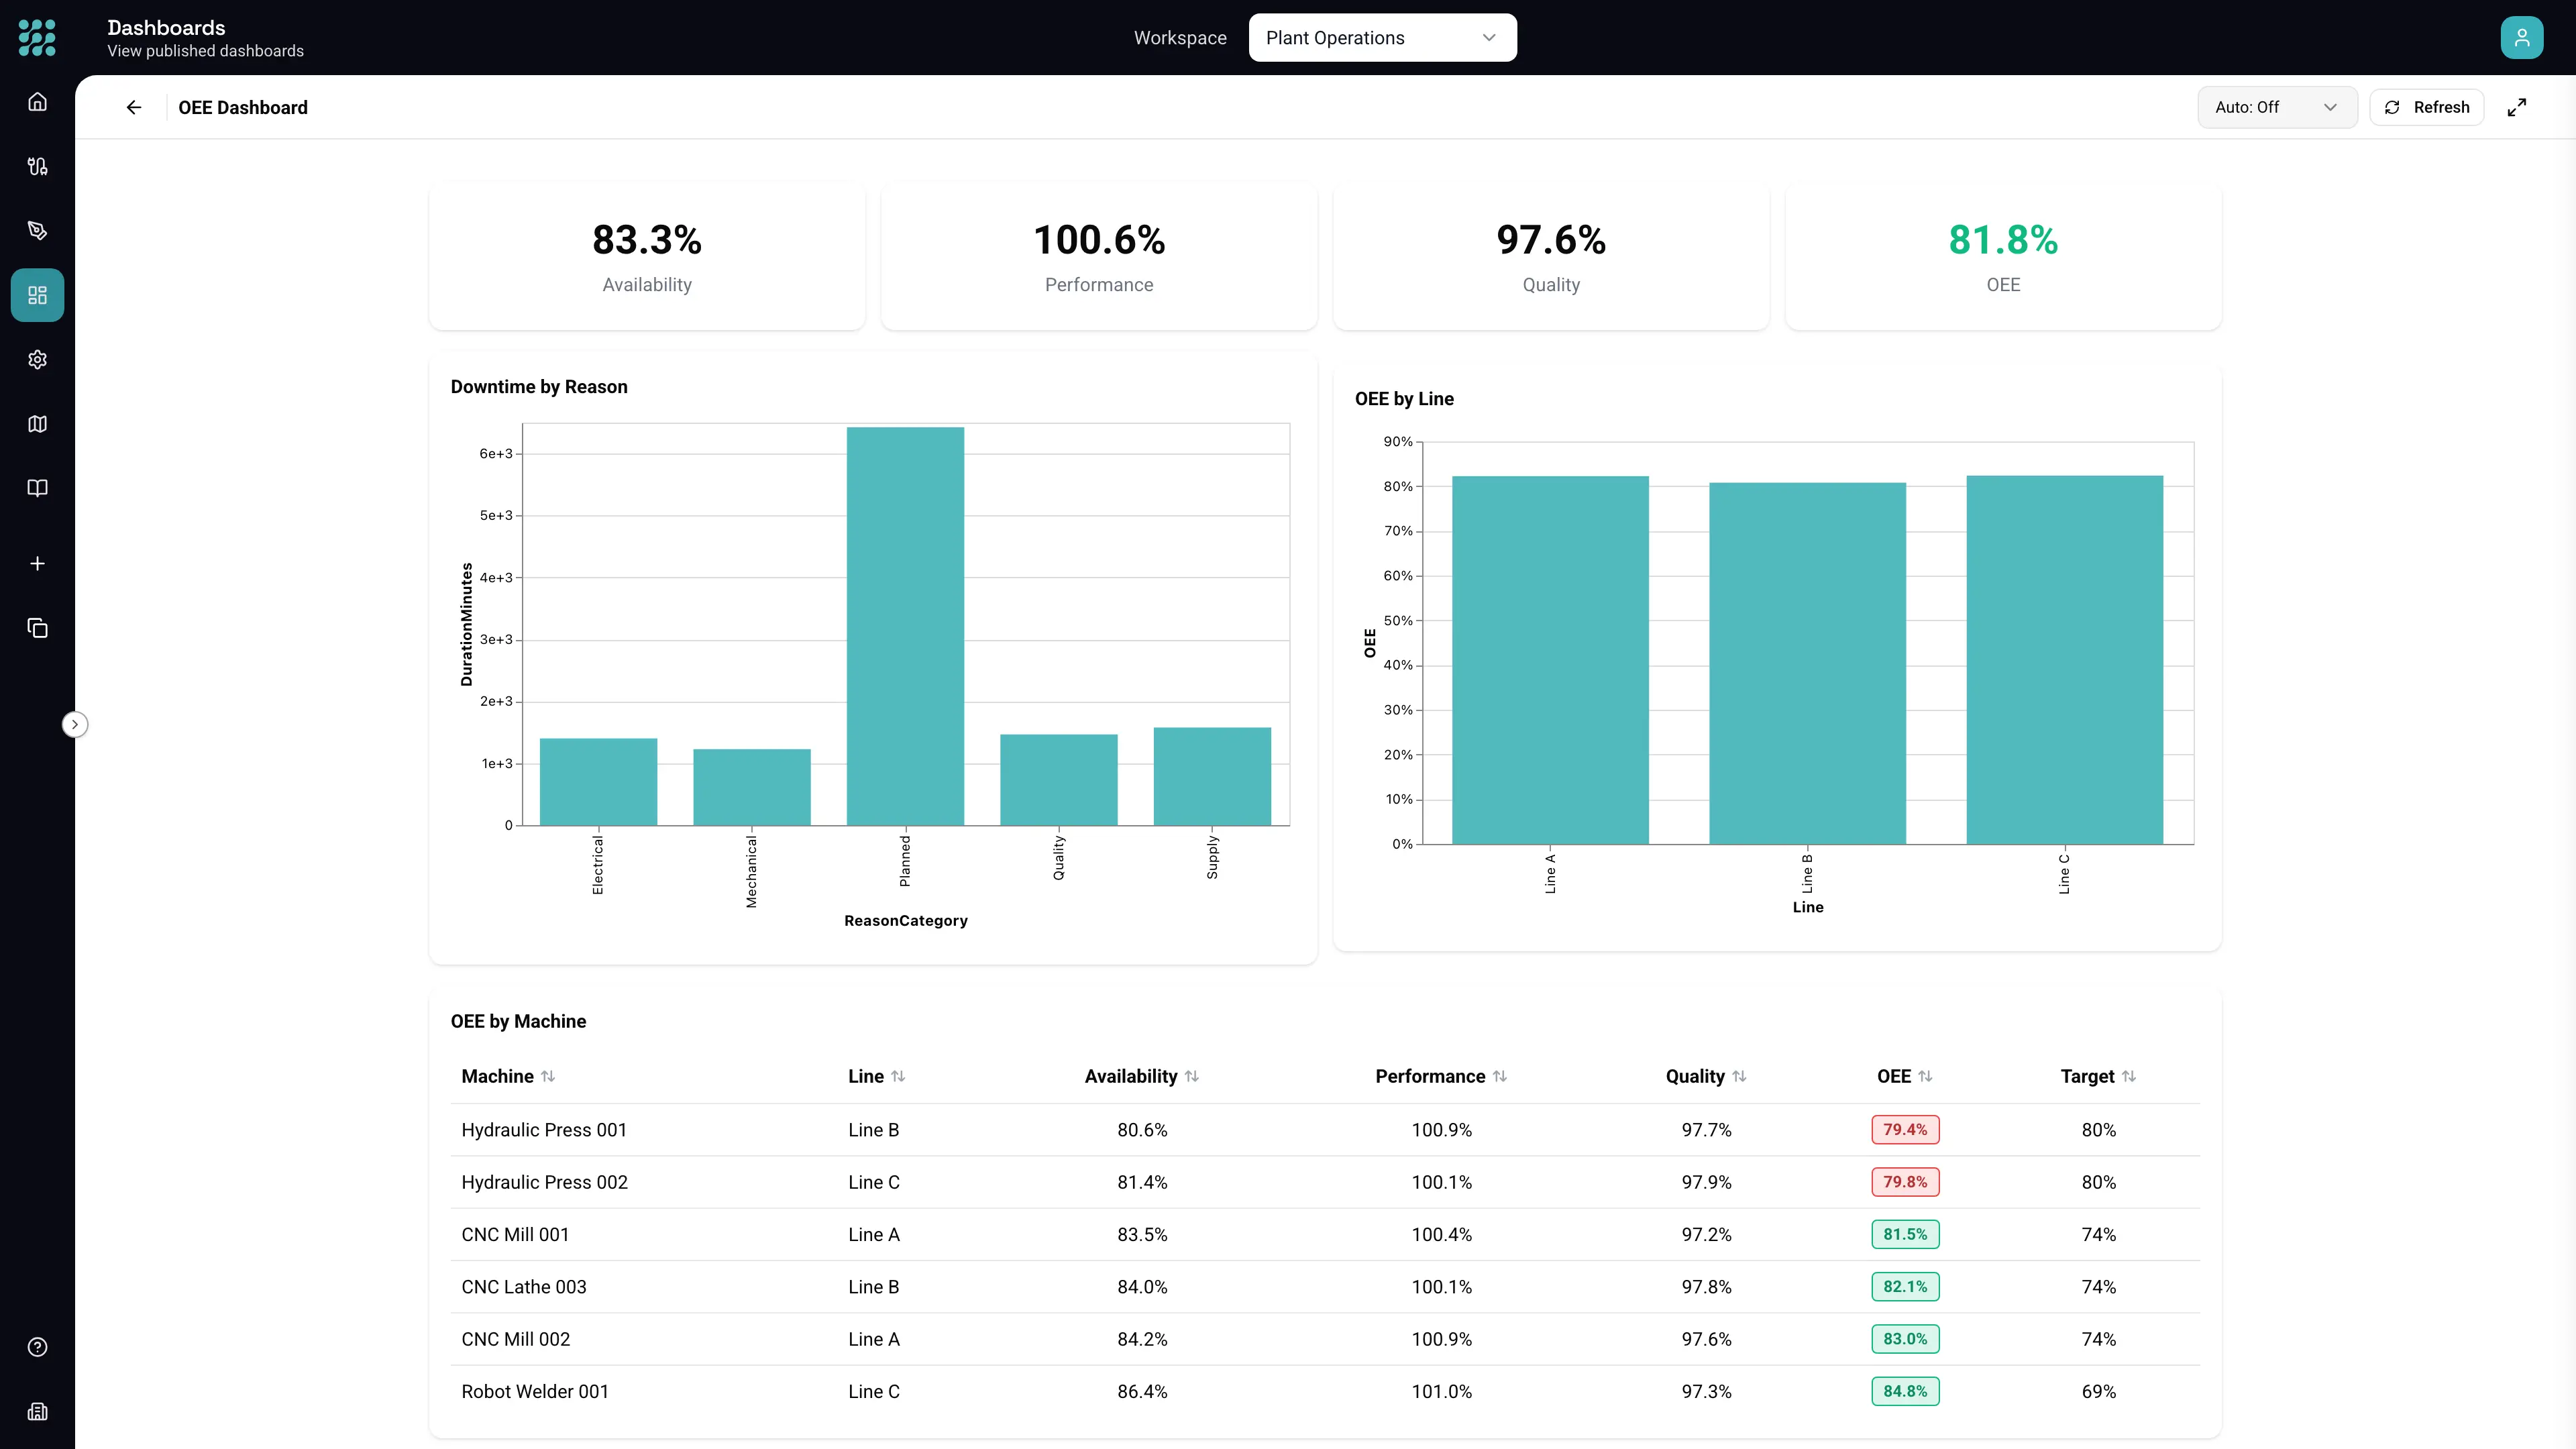Open the Plant Operations workspace dropdown
This screenshot has height=1449, width=2576.
1382,38
